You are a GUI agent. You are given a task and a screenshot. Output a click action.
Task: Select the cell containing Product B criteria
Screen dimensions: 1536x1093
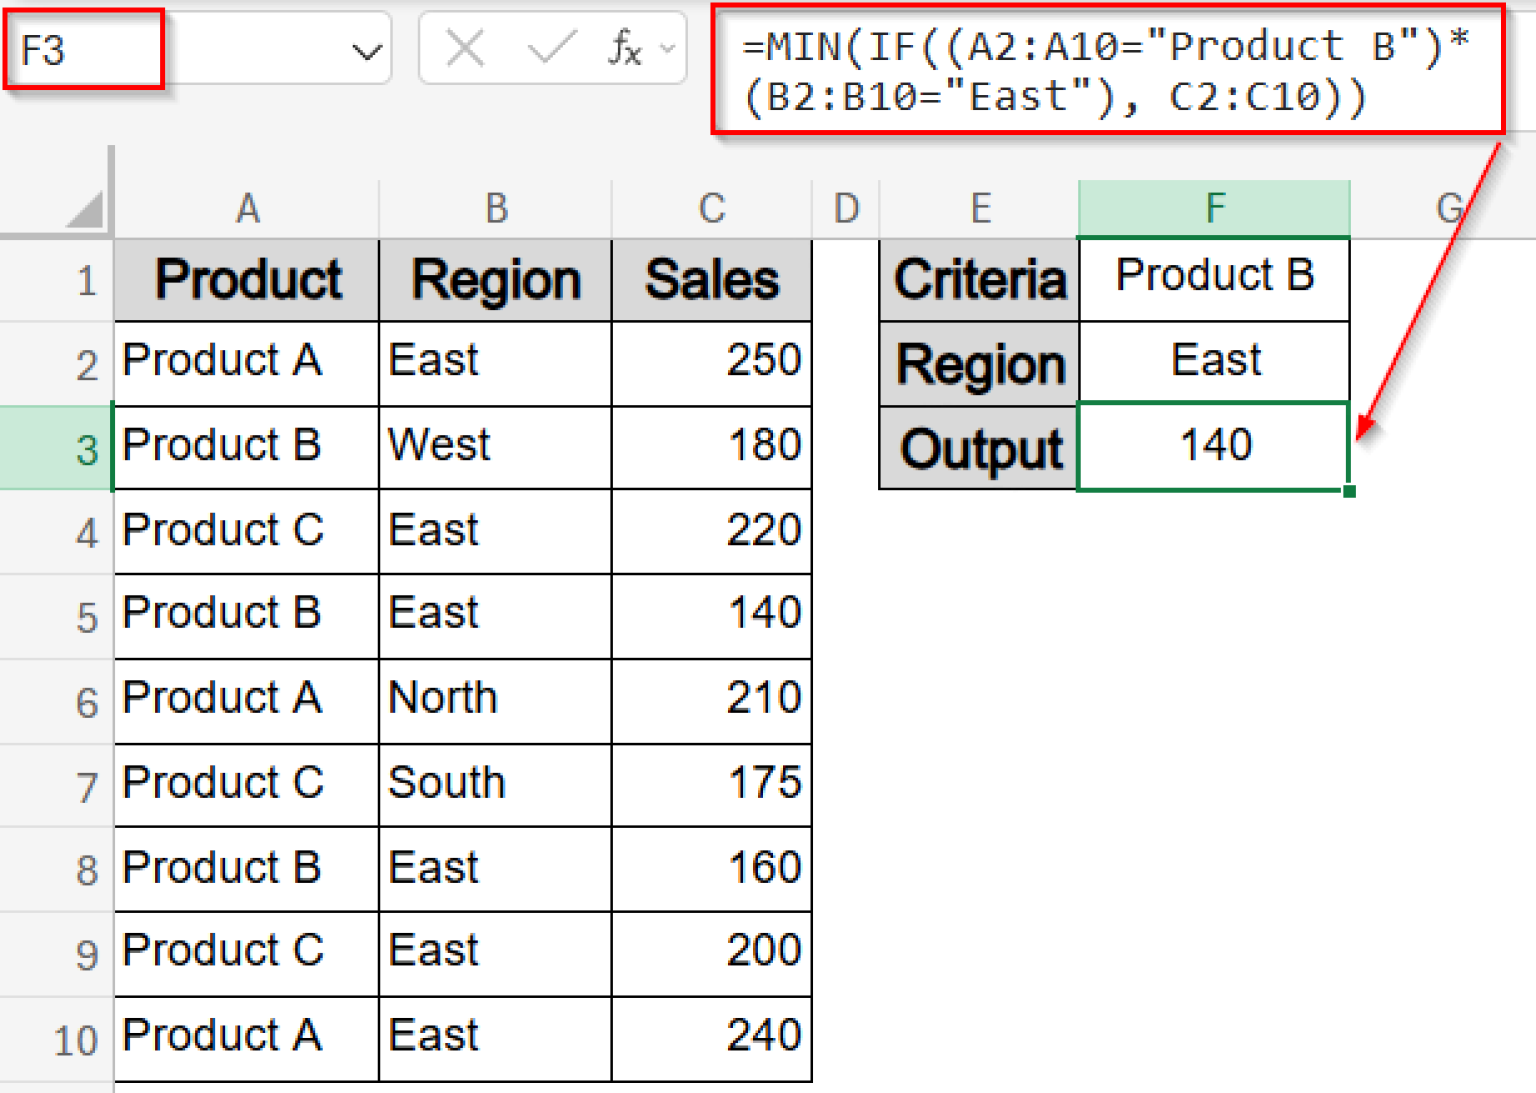coord(1213,277)
